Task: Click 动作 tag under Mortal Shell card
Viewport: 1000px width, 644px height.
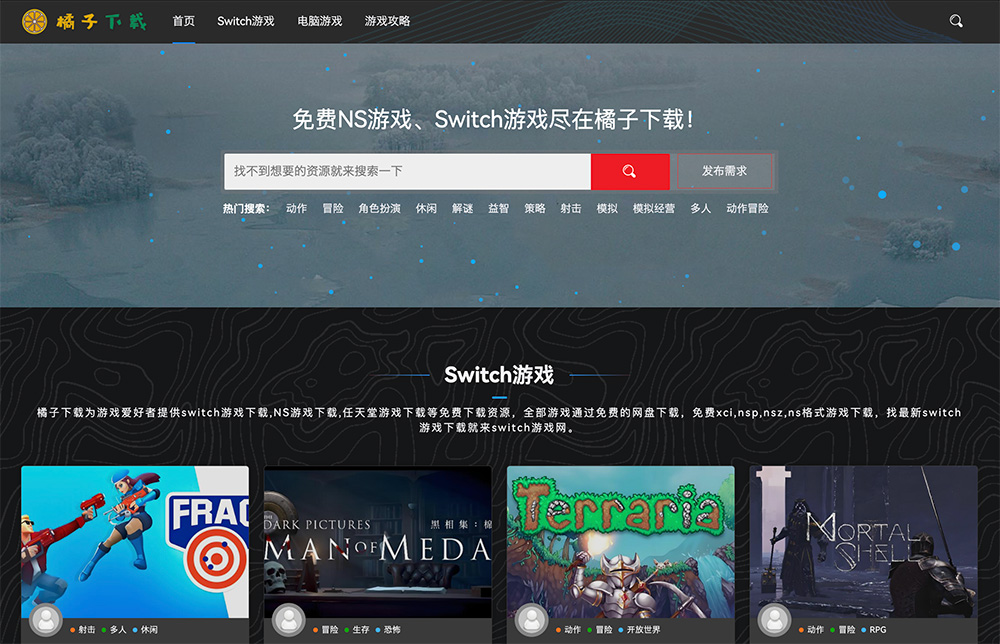Action: pyautogui.click(x=816, y=629)
